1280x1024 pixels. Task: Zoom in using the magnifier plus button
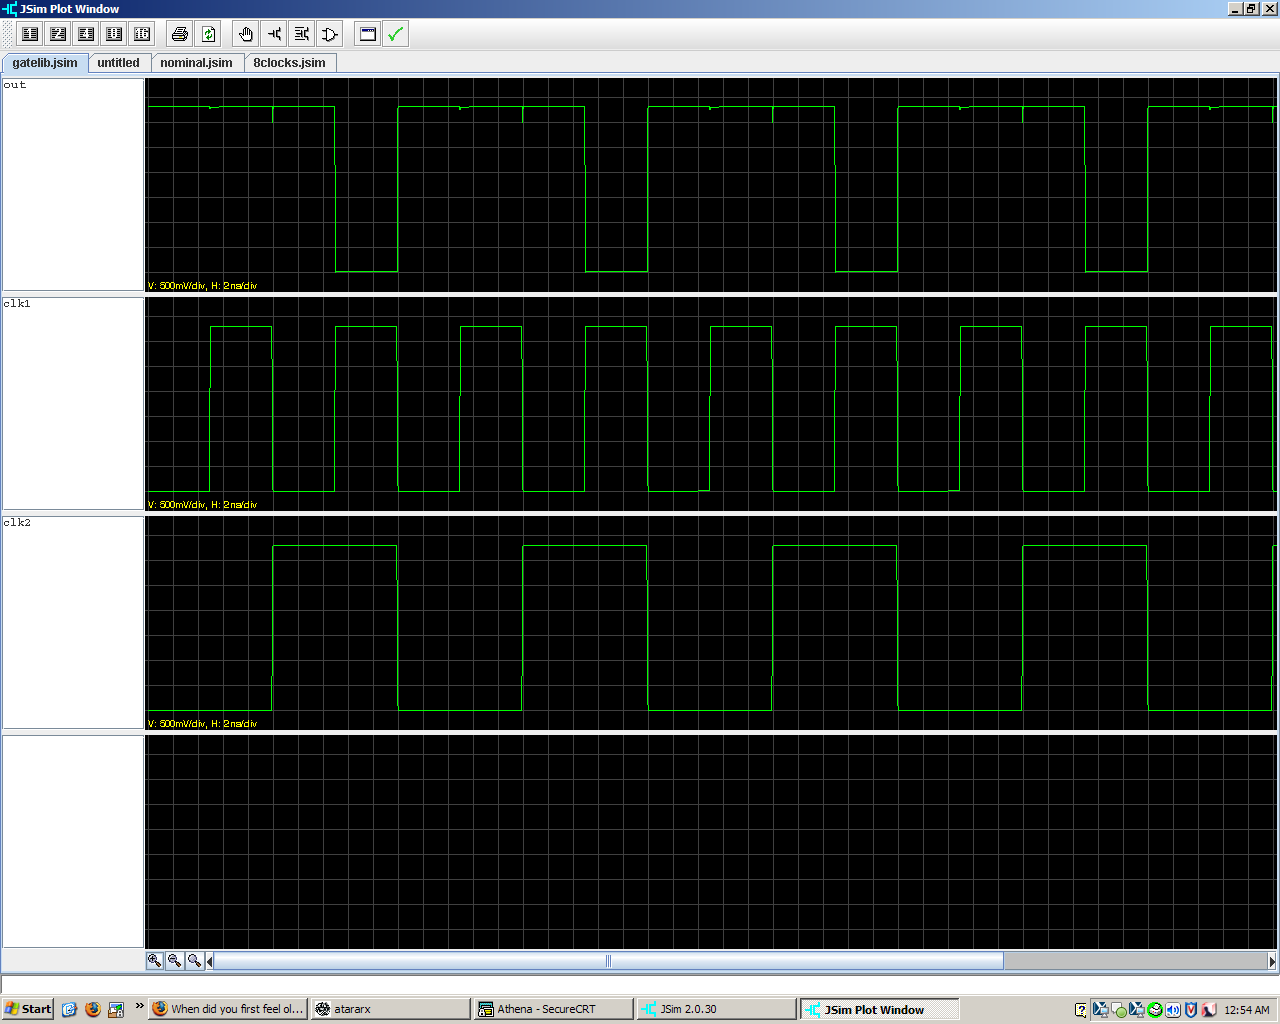[x=155, y=960]
